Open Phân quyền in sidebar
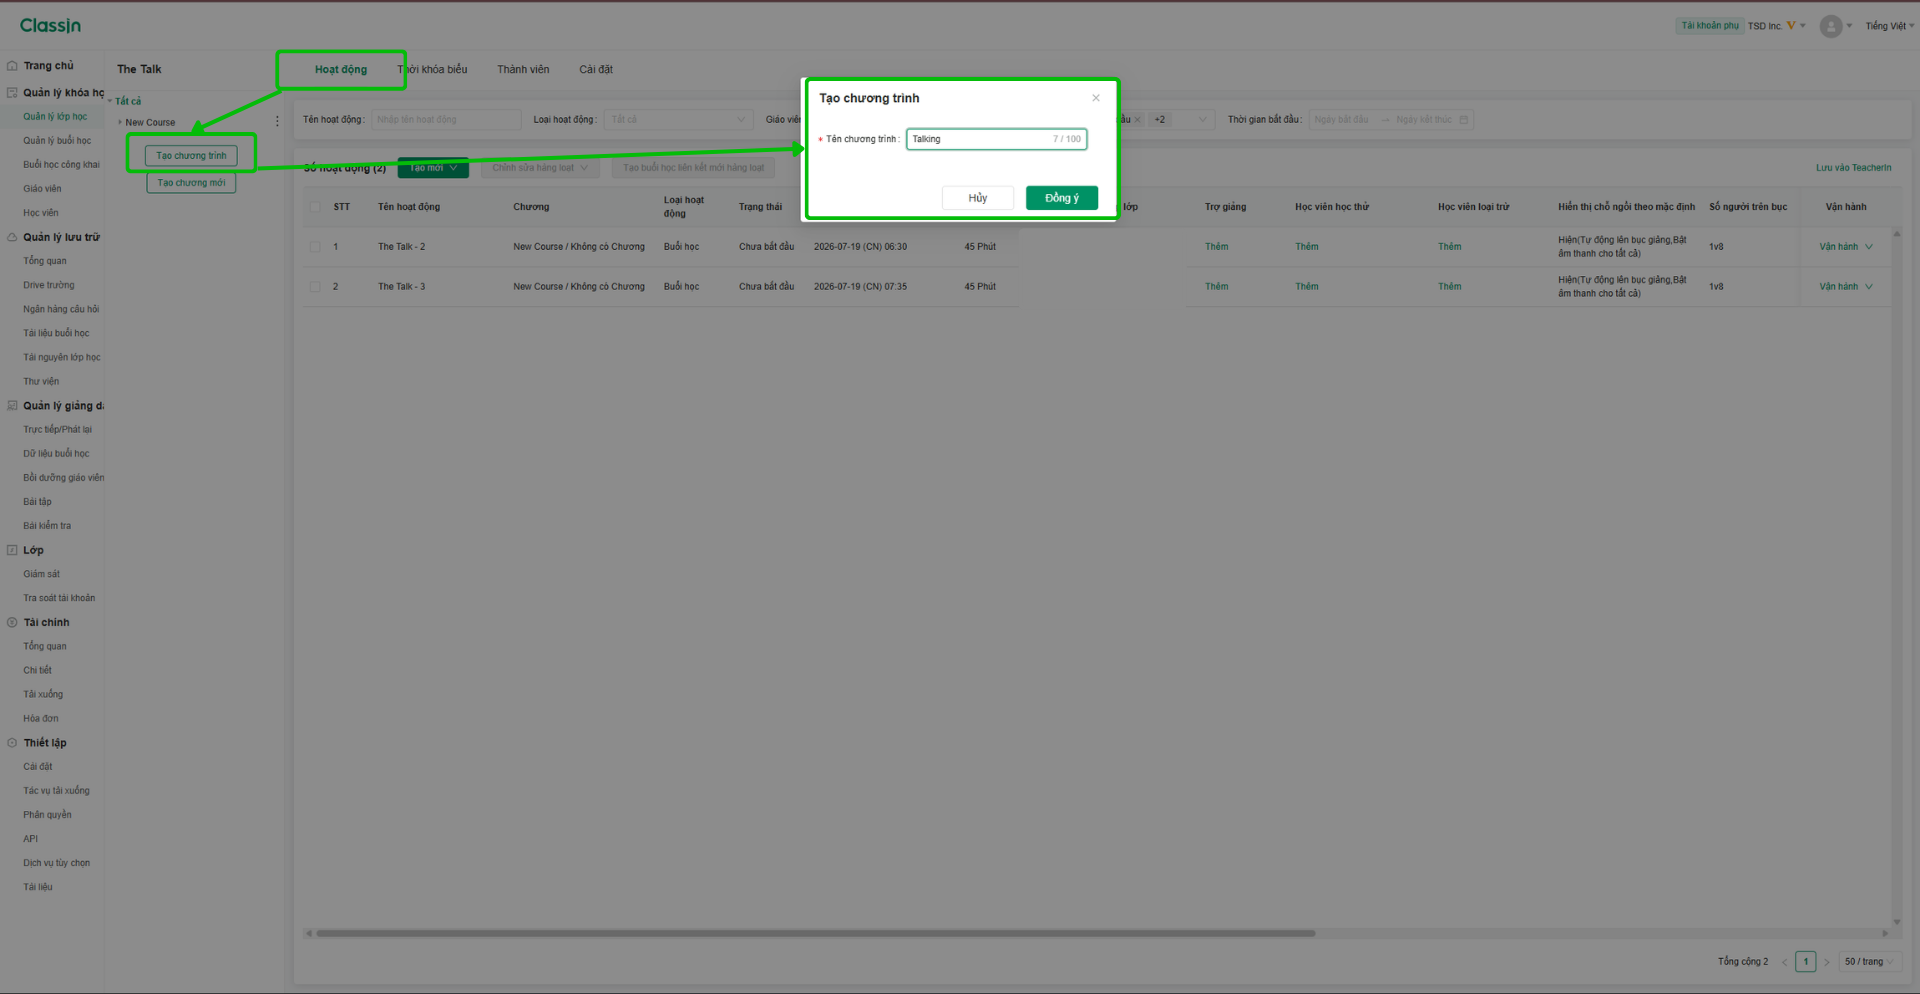 click(47, 815)
